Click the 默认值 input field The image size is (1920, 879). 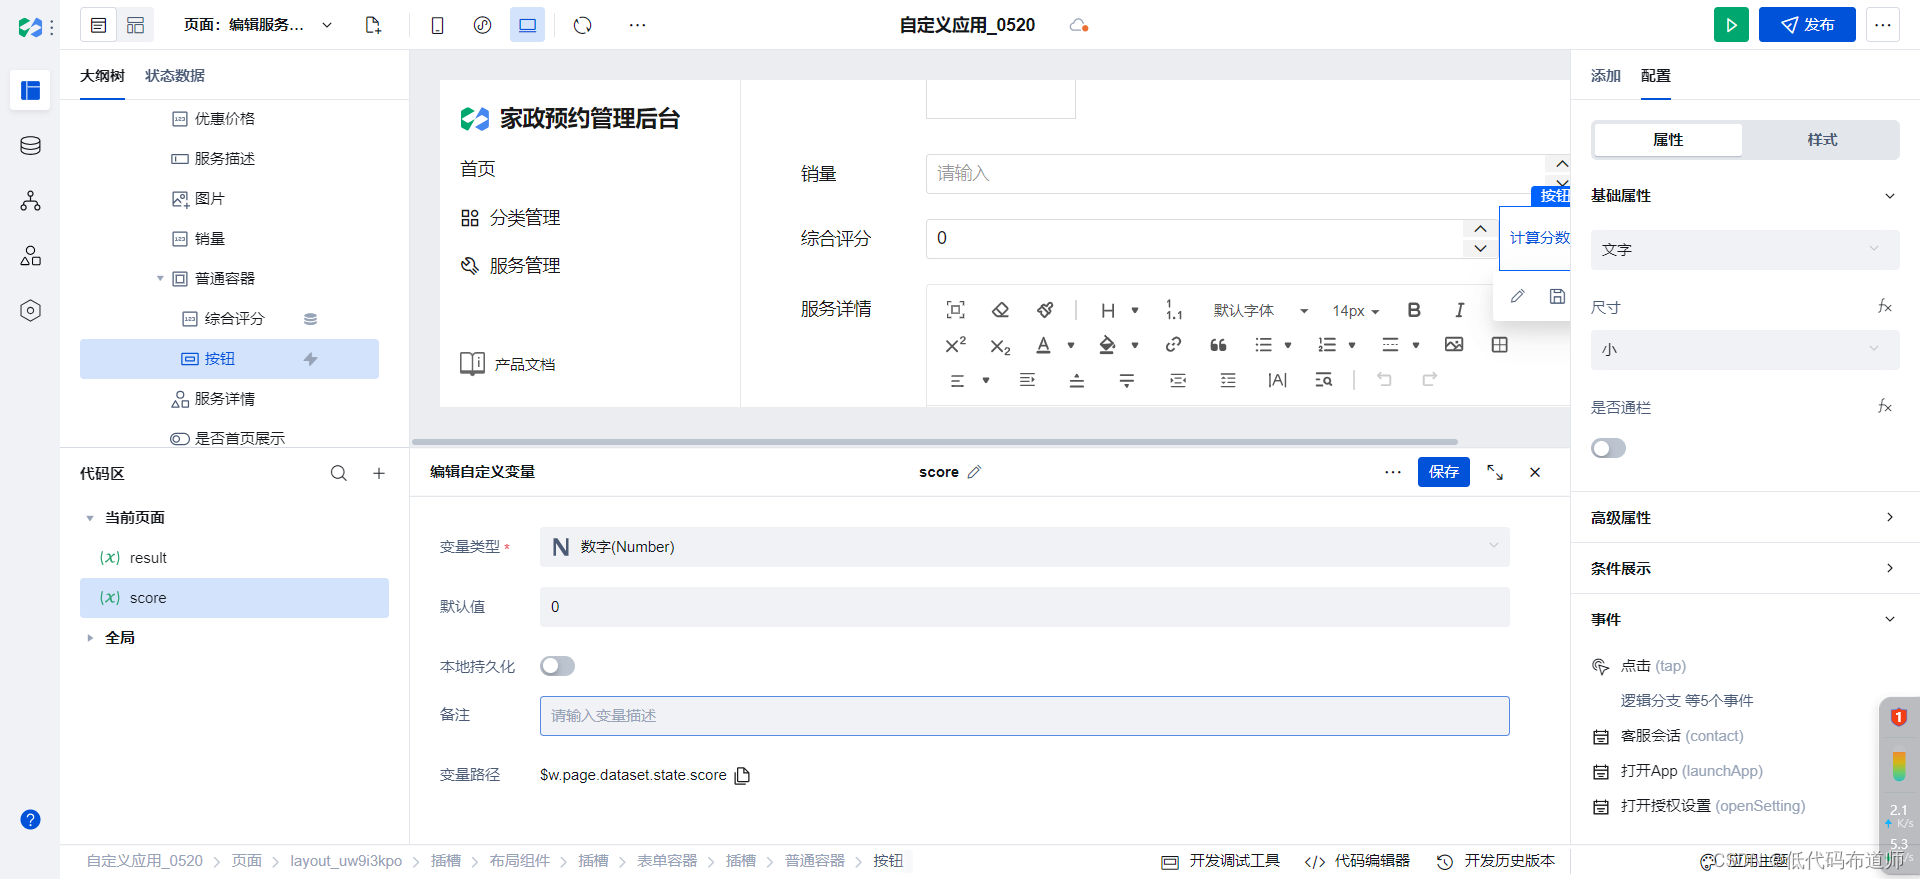coord(1024,607)
